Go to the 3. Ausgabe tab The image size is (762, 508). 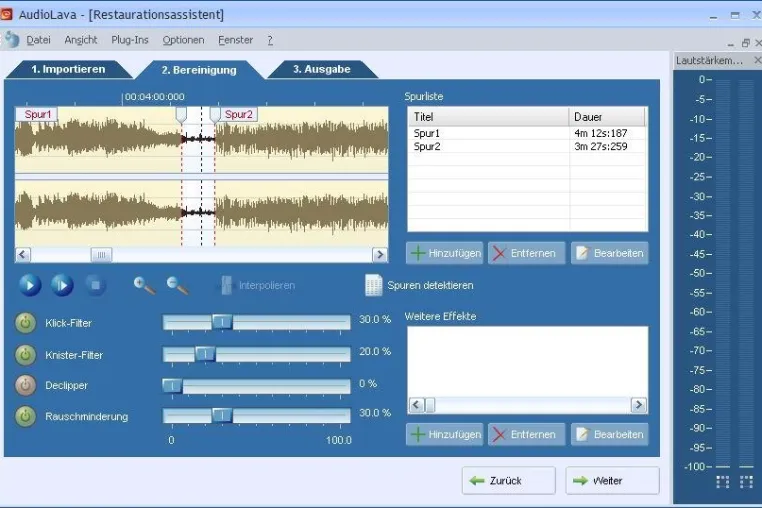point(322,69)
